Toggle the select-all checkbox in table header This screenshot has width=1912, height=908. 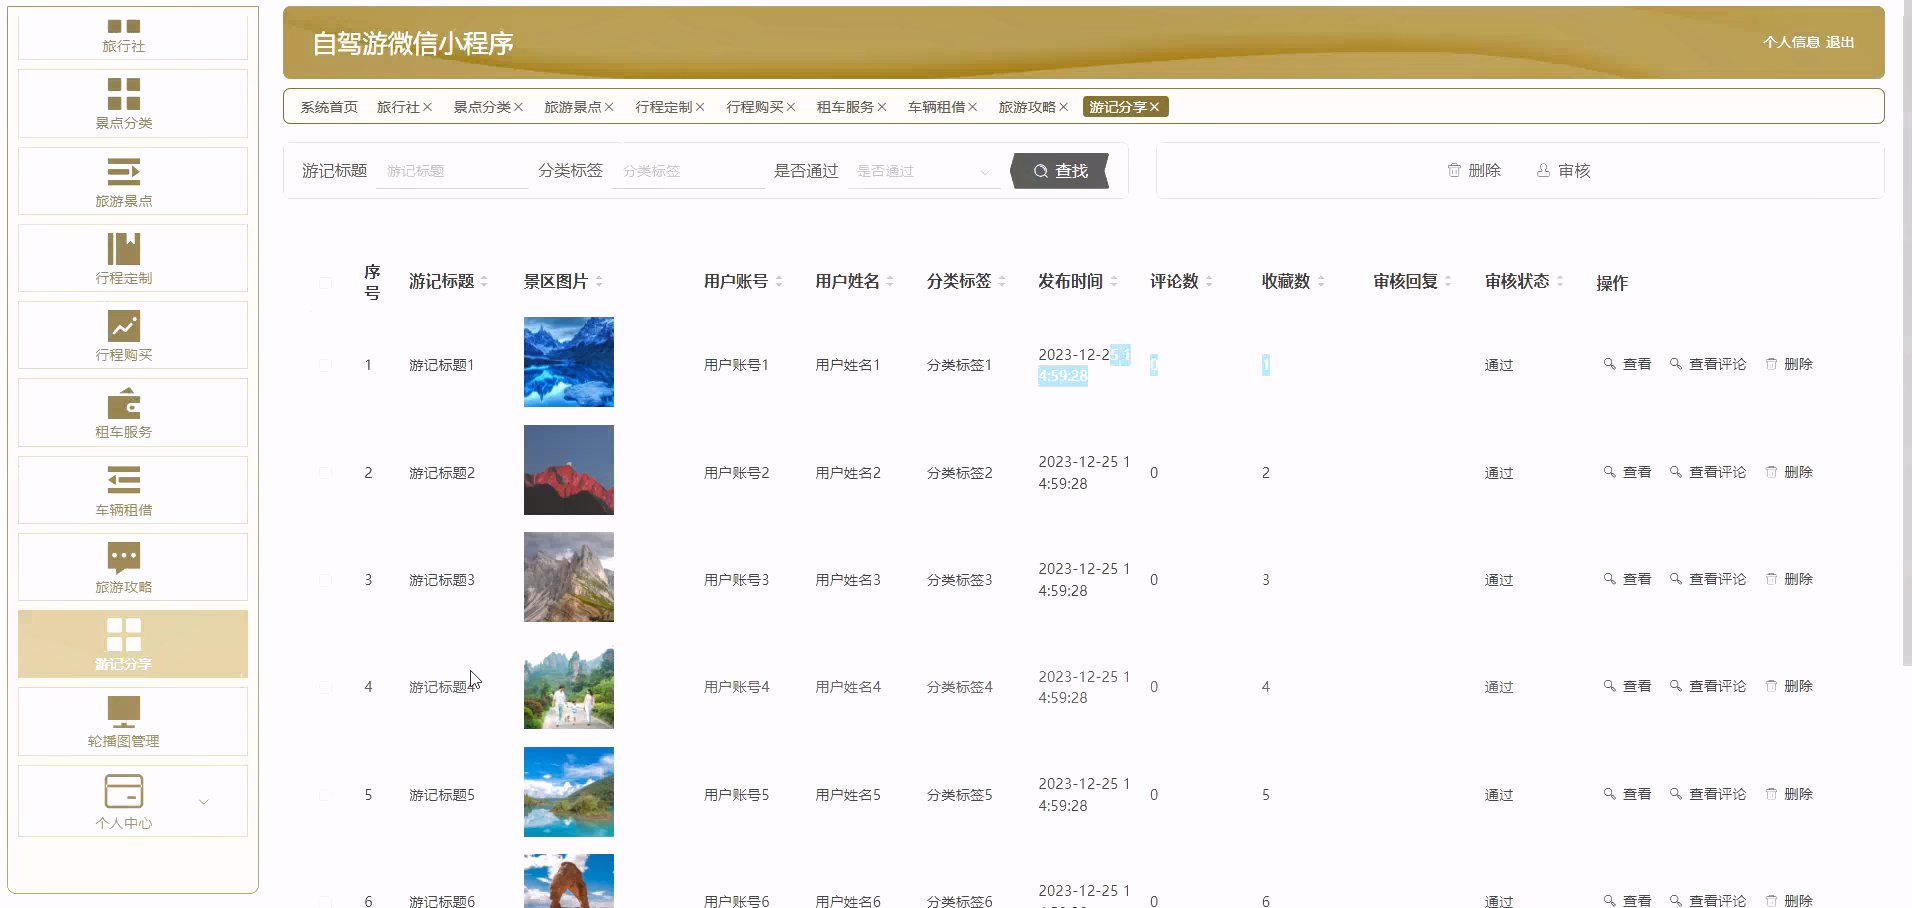[x=325, y=283]
